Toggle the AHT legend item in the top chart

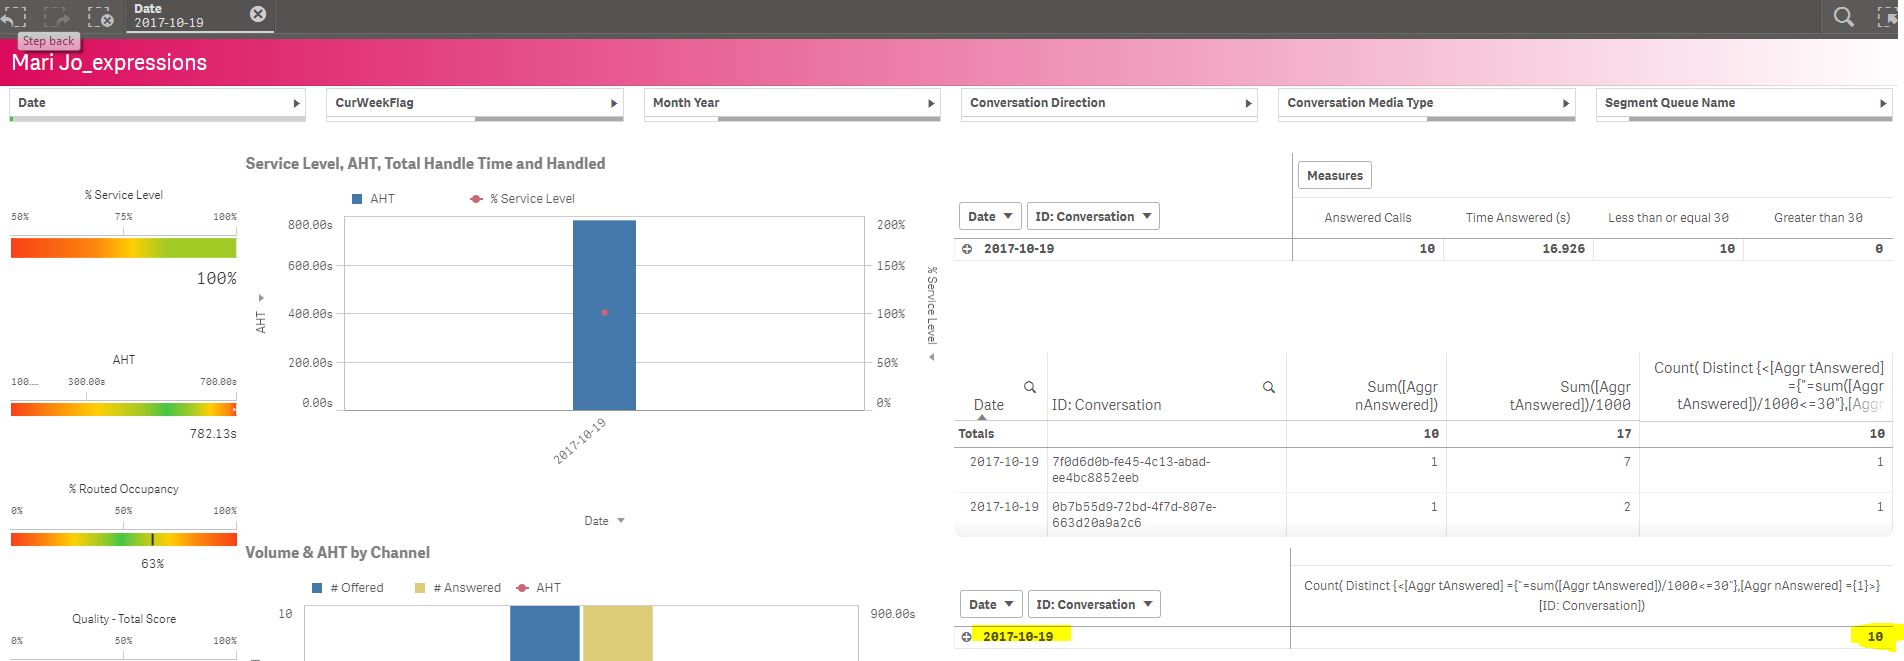point(373,199)
